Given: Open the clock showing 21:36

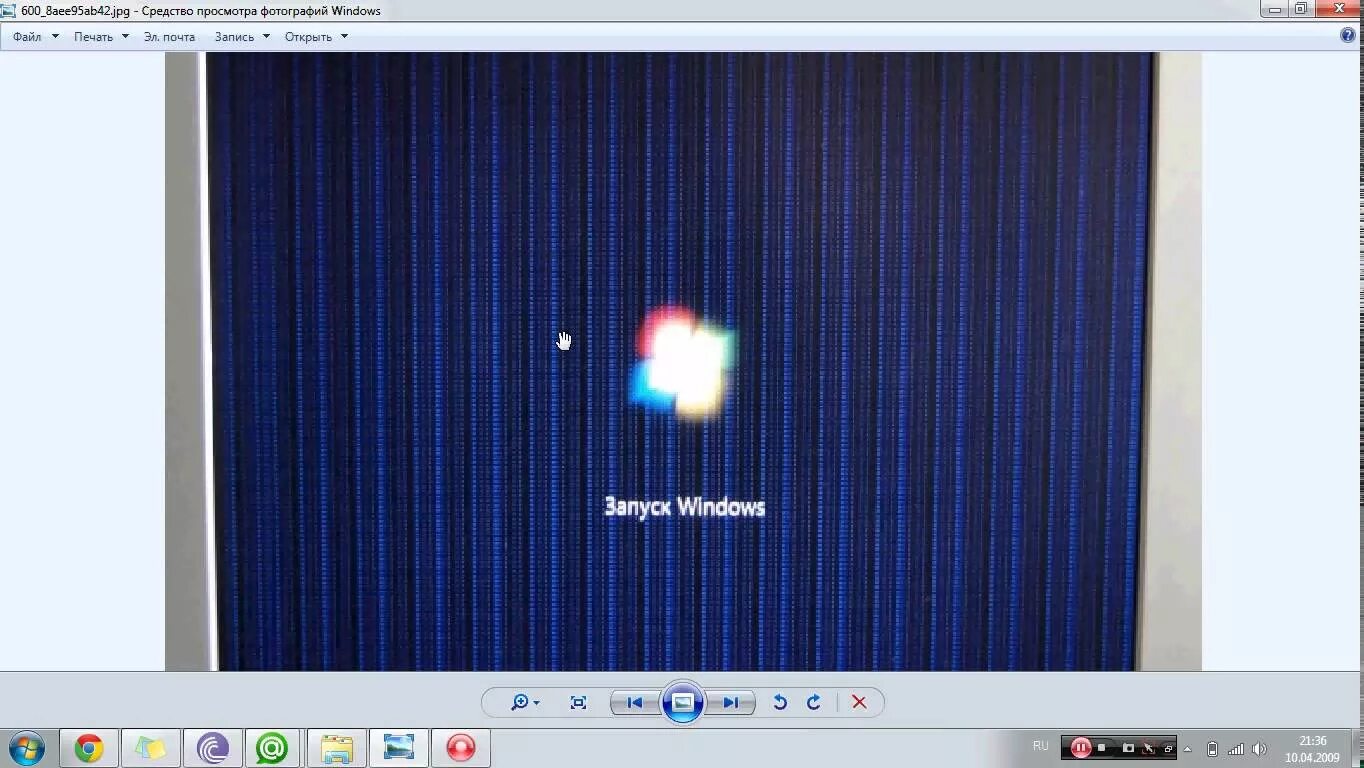Looking at the screenshot, I should (1312, 749).
